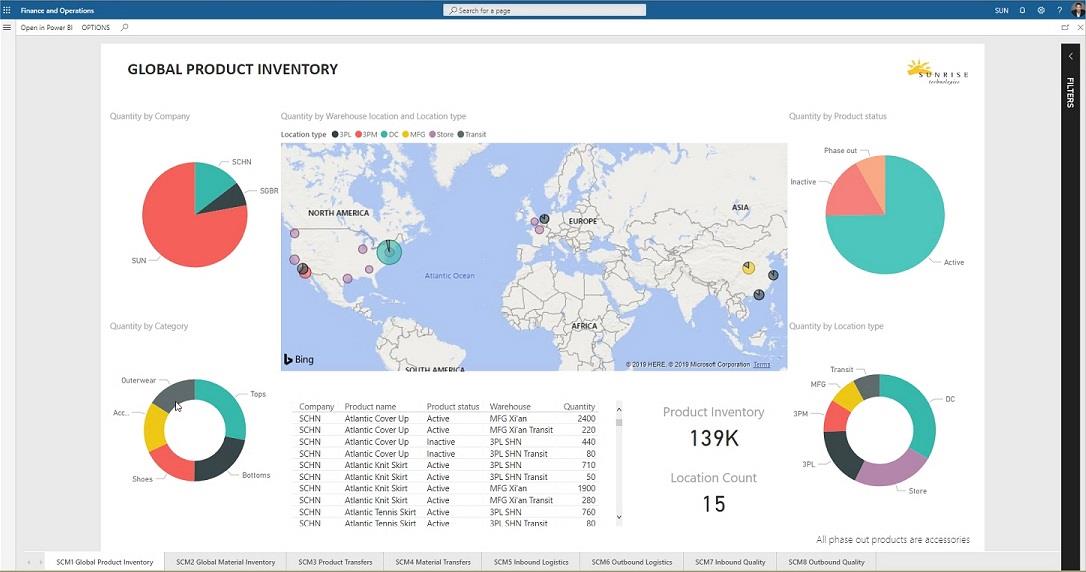
Task: Click the search magnifier in the action bar
Action: [125, 28]
